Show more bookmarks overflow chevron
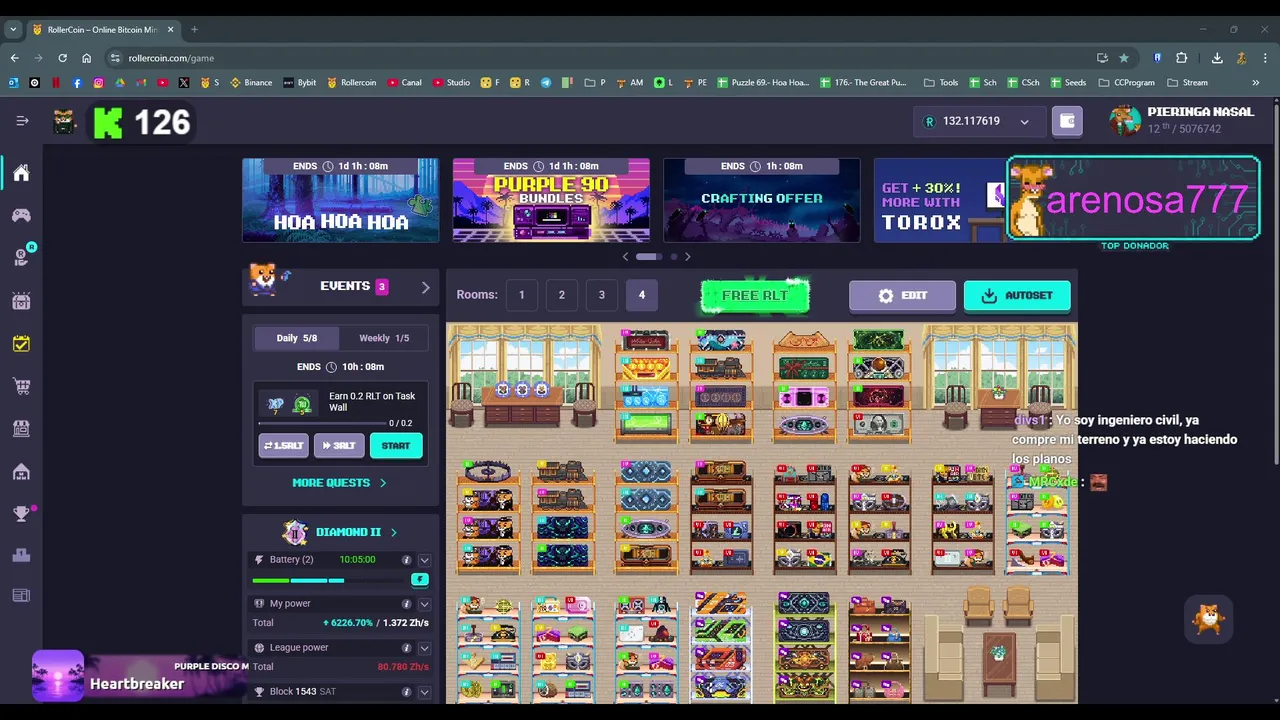Viewport: 1280px width, 720px height. click(1256, 83)
